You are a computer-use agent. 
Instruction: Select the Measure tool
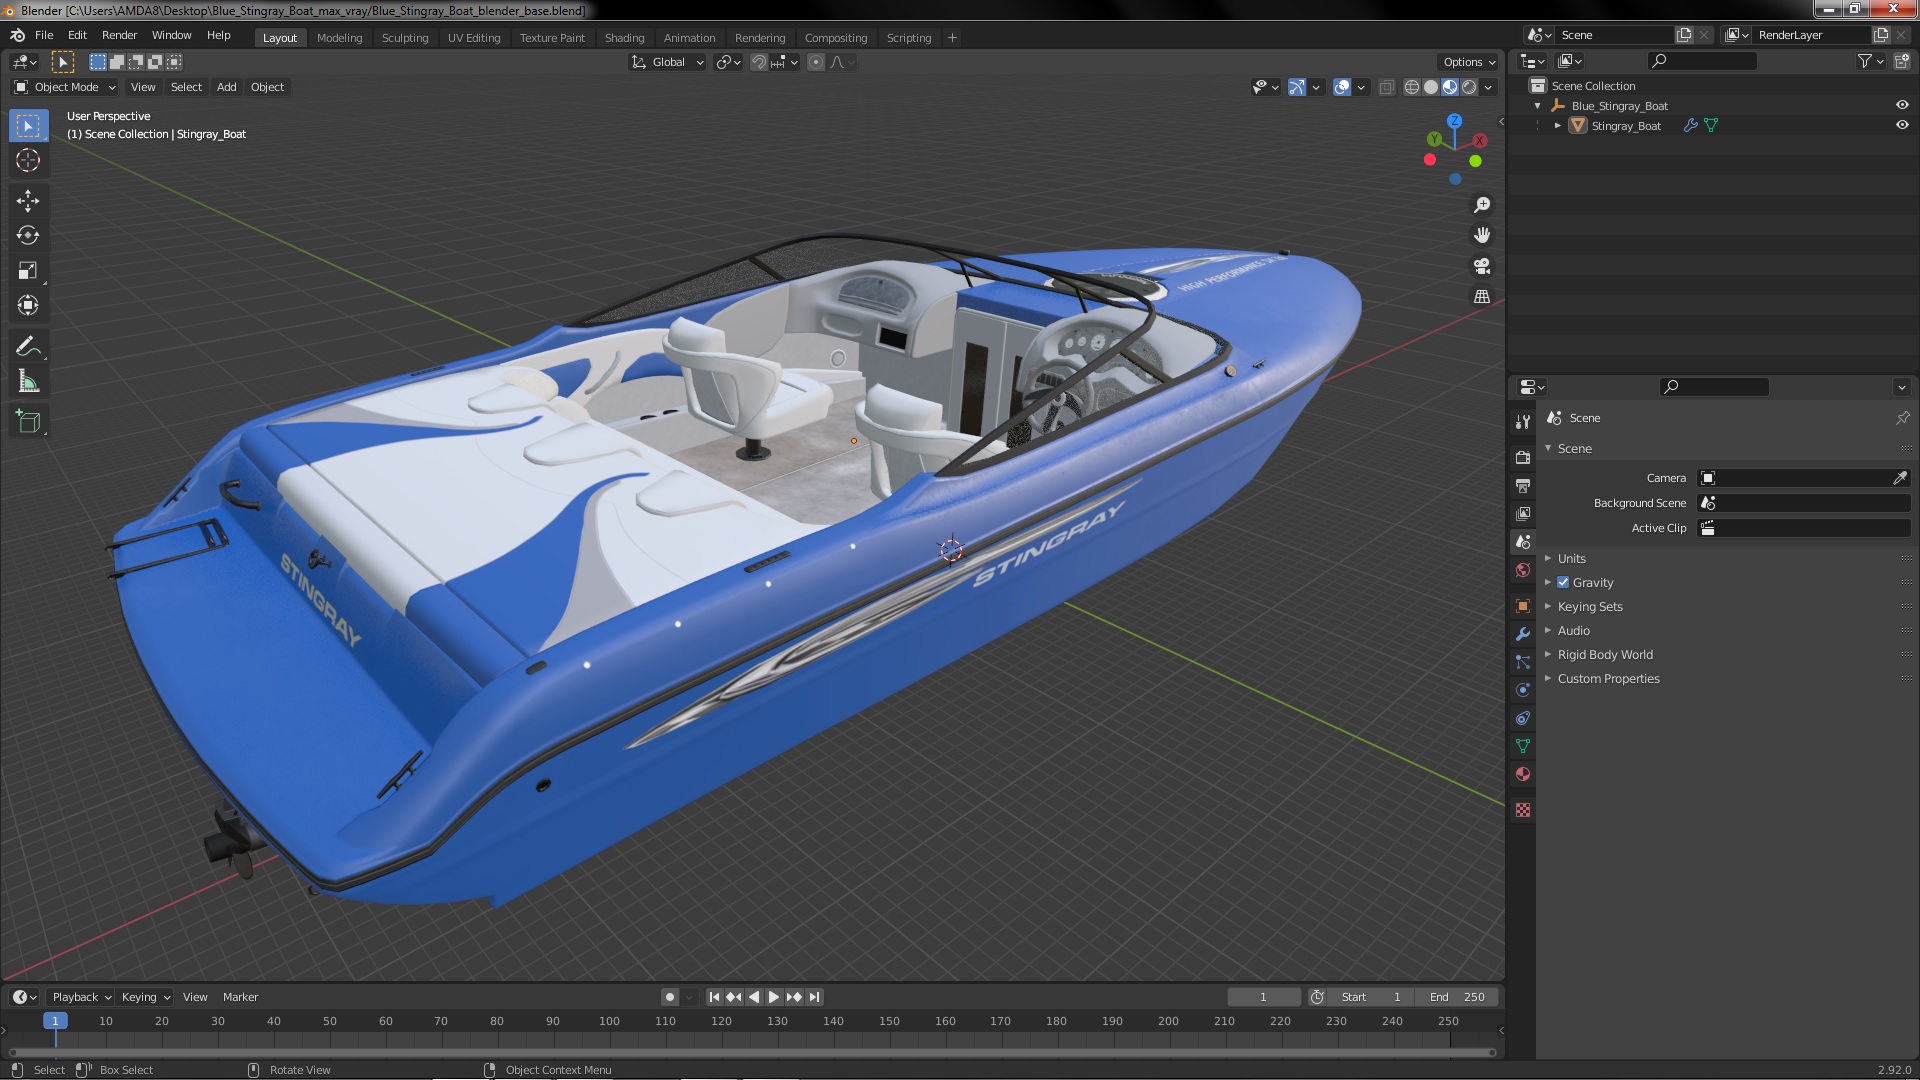[28, 382]
